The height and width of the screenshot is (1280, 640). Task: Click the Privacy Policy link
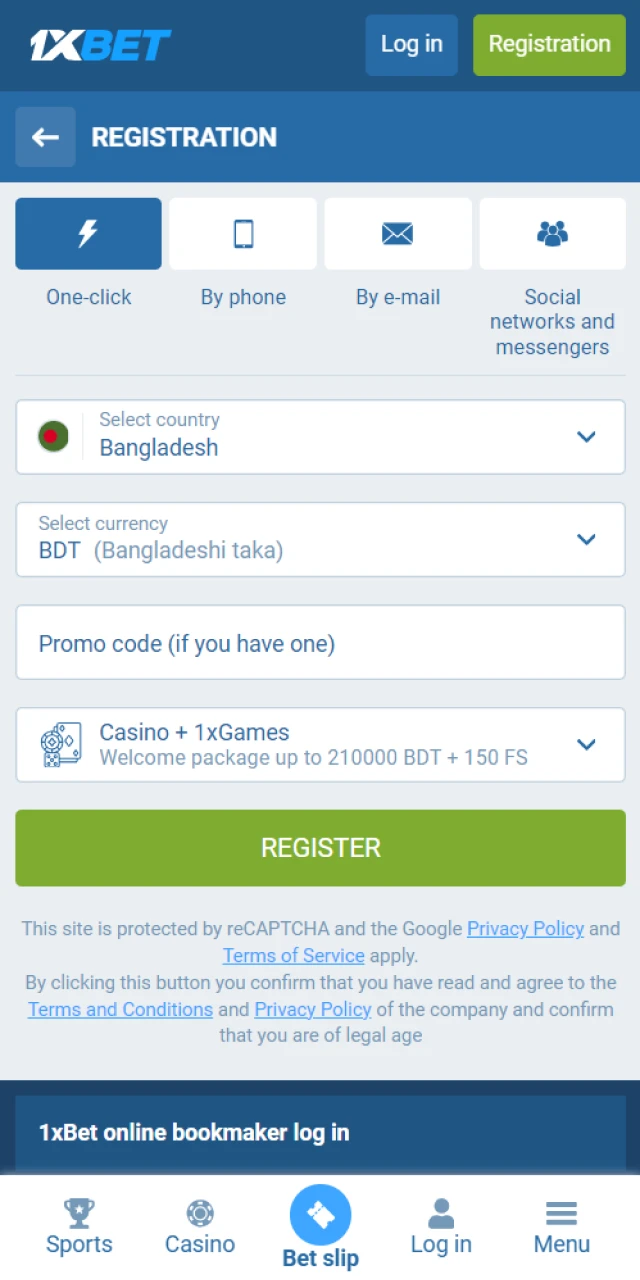[x=312, y=1009]
